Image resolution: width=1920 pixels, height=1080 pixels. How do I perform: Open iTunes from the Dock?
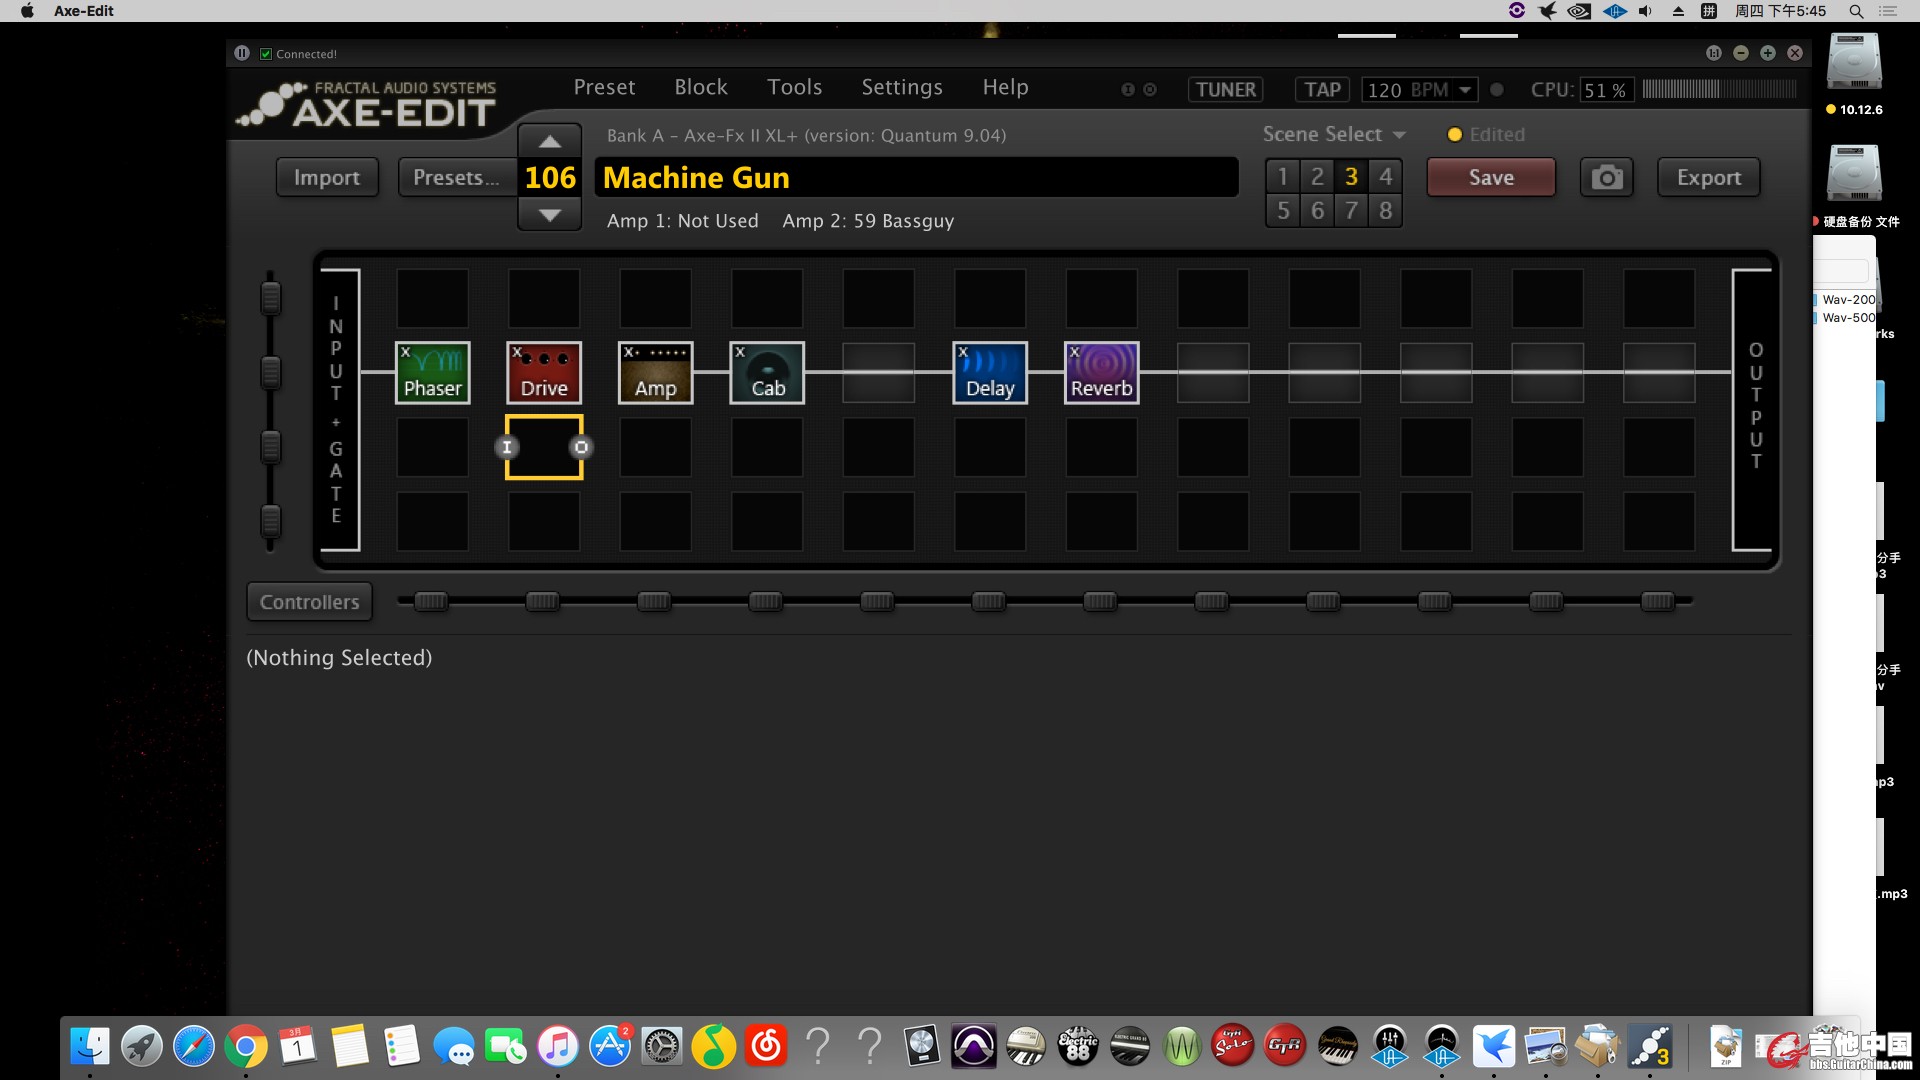[558, 1047]
